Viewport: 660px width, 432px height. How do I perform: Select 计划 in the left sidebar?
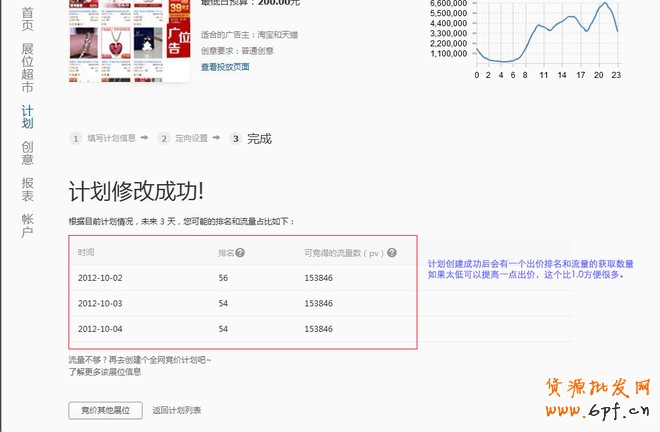(27, 116)
